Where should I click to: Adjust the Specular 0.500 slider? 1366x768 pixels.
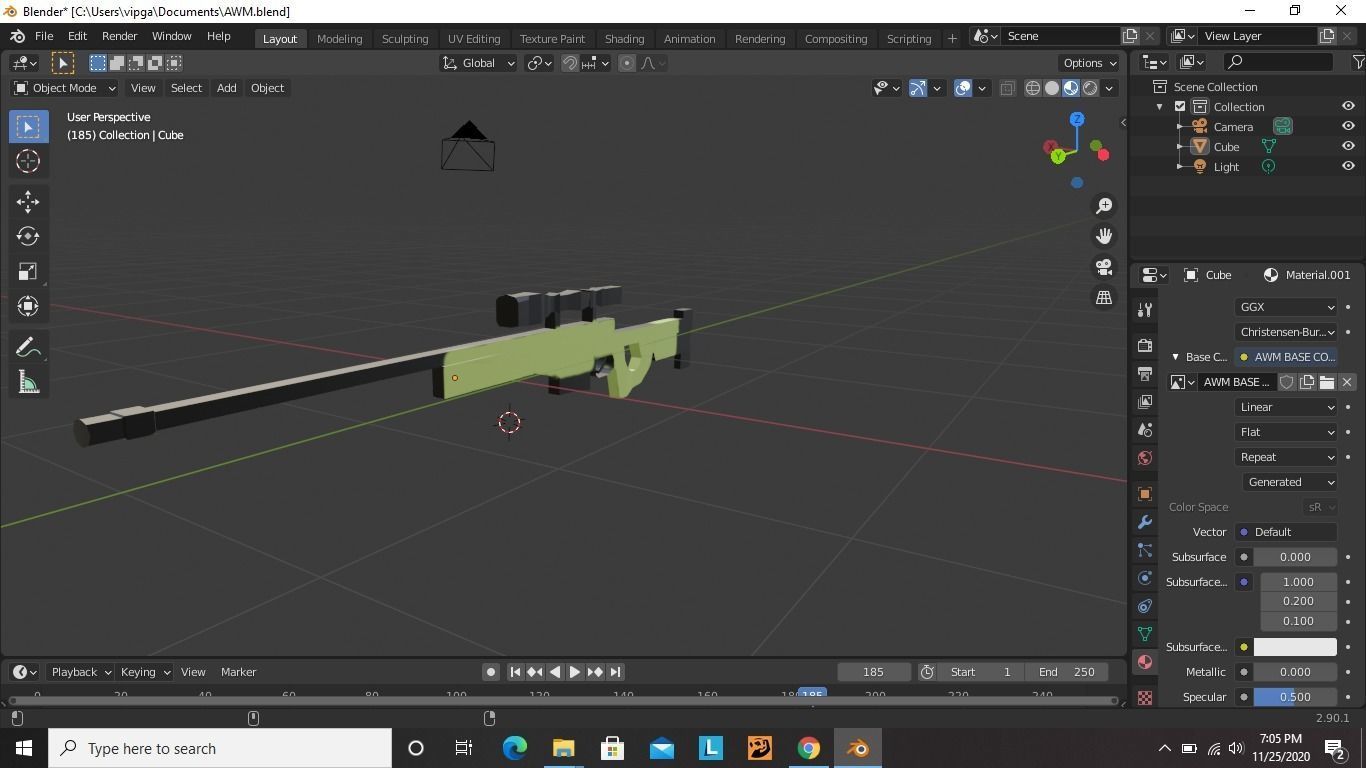click(1295, 697)
